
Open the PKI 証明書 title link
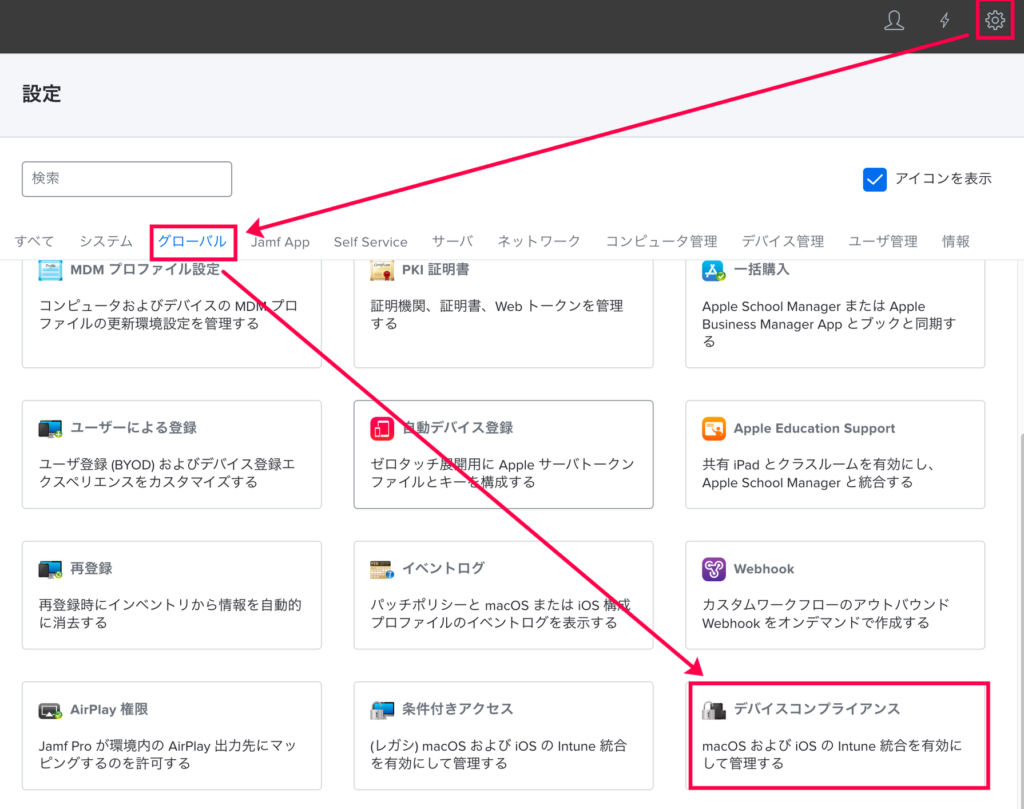436,270
